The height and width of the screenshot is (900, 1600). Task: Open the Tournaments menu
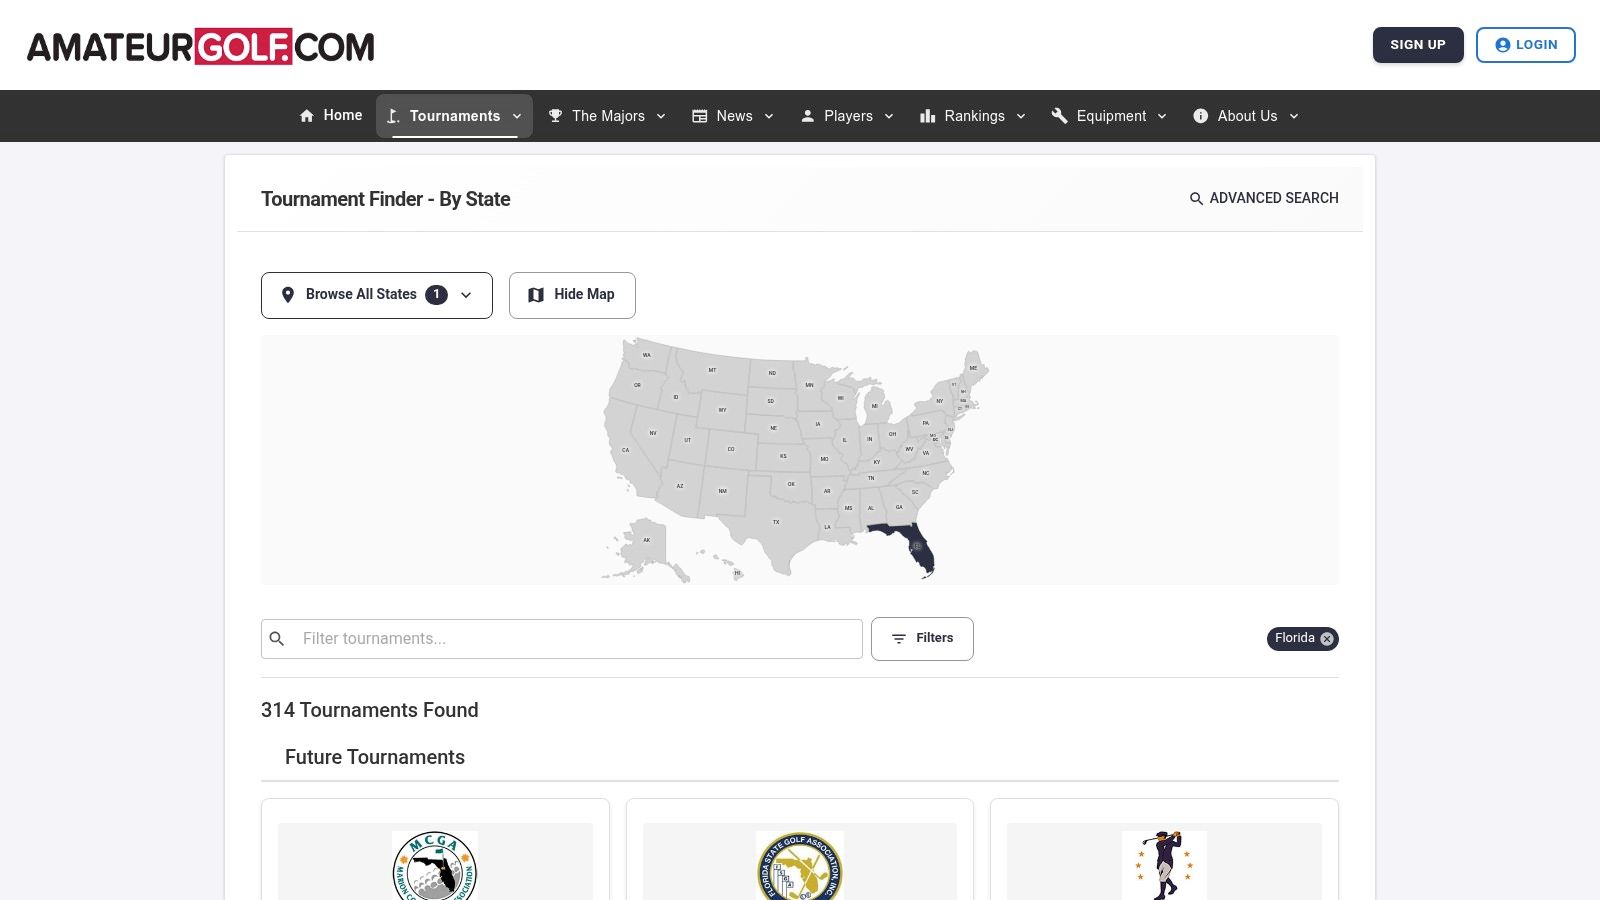[x=454, y=116]
